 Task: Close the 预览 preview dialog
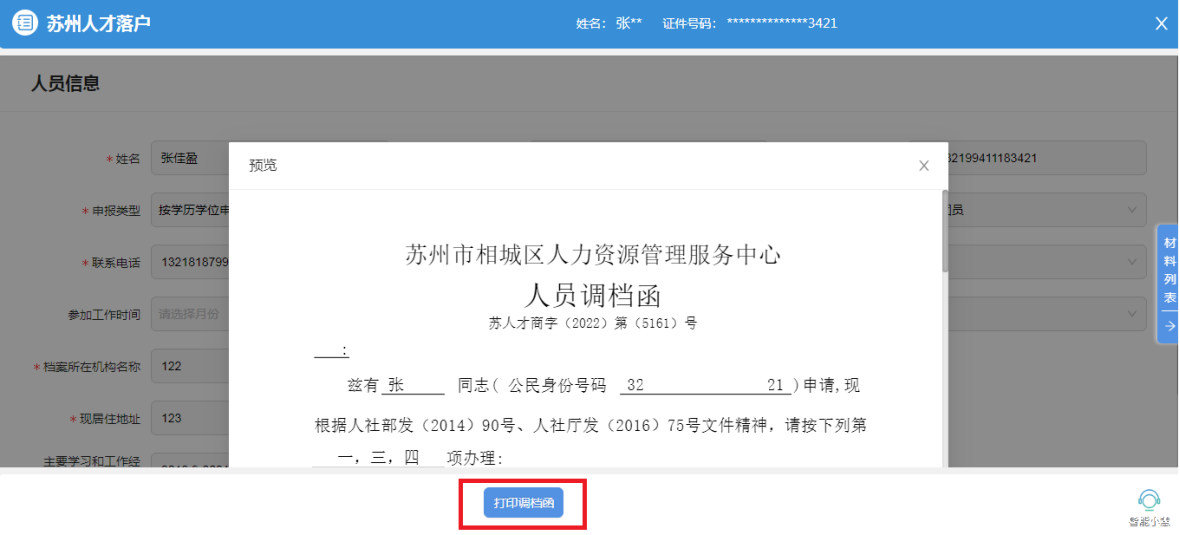coord(924,166)
